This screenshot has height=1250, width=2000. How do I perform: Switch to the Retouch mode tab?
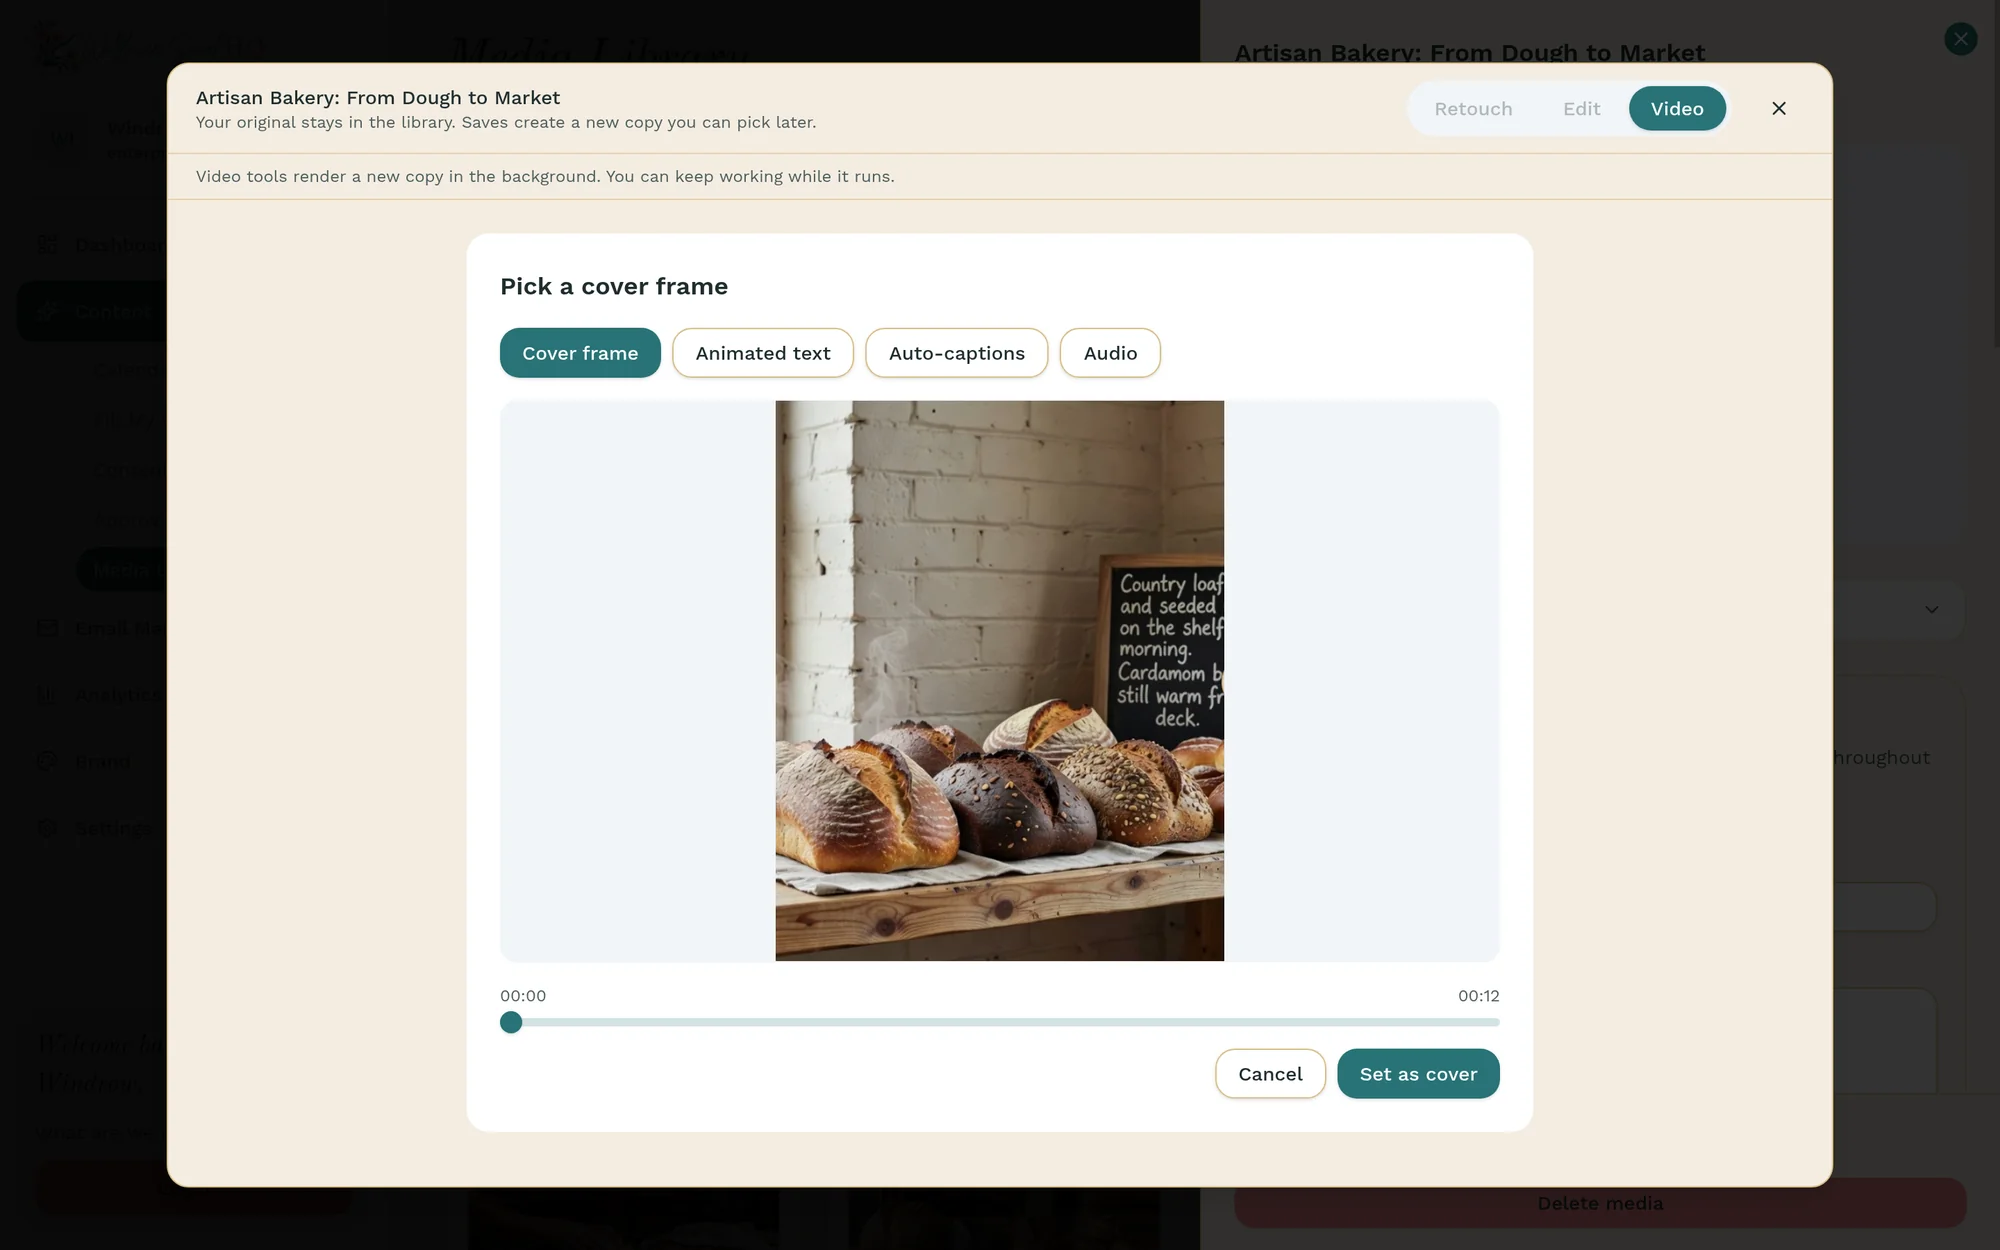tap(1473, 109)
